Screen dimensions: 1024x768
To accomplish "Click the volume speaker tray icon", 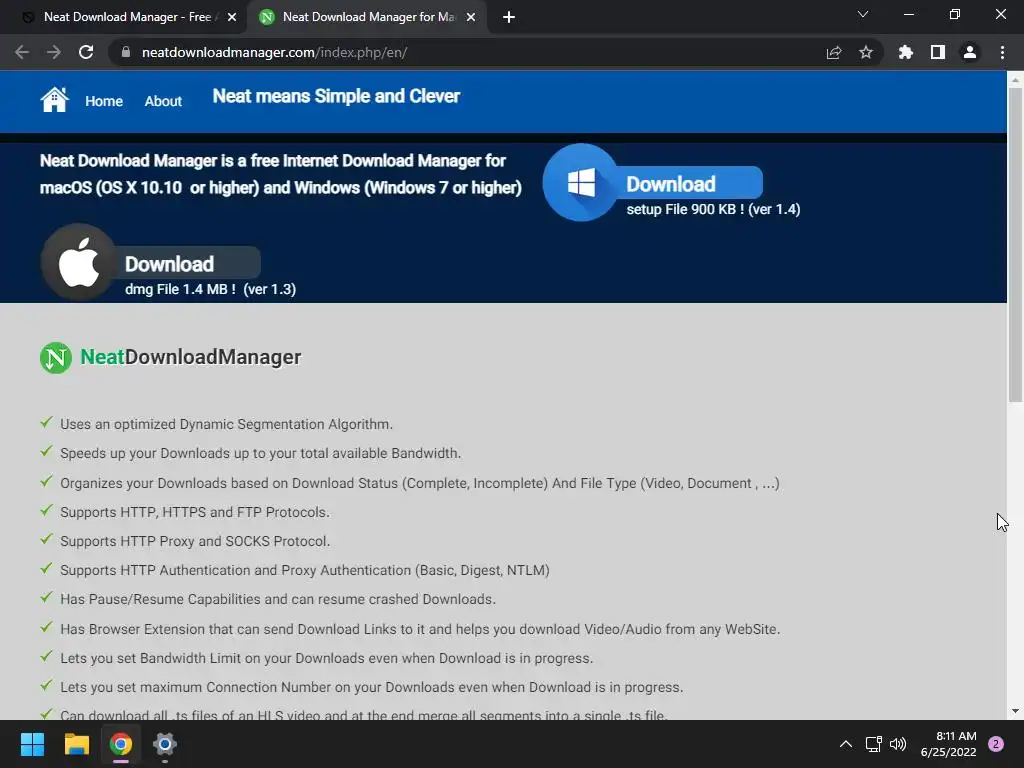I will 898,744.
